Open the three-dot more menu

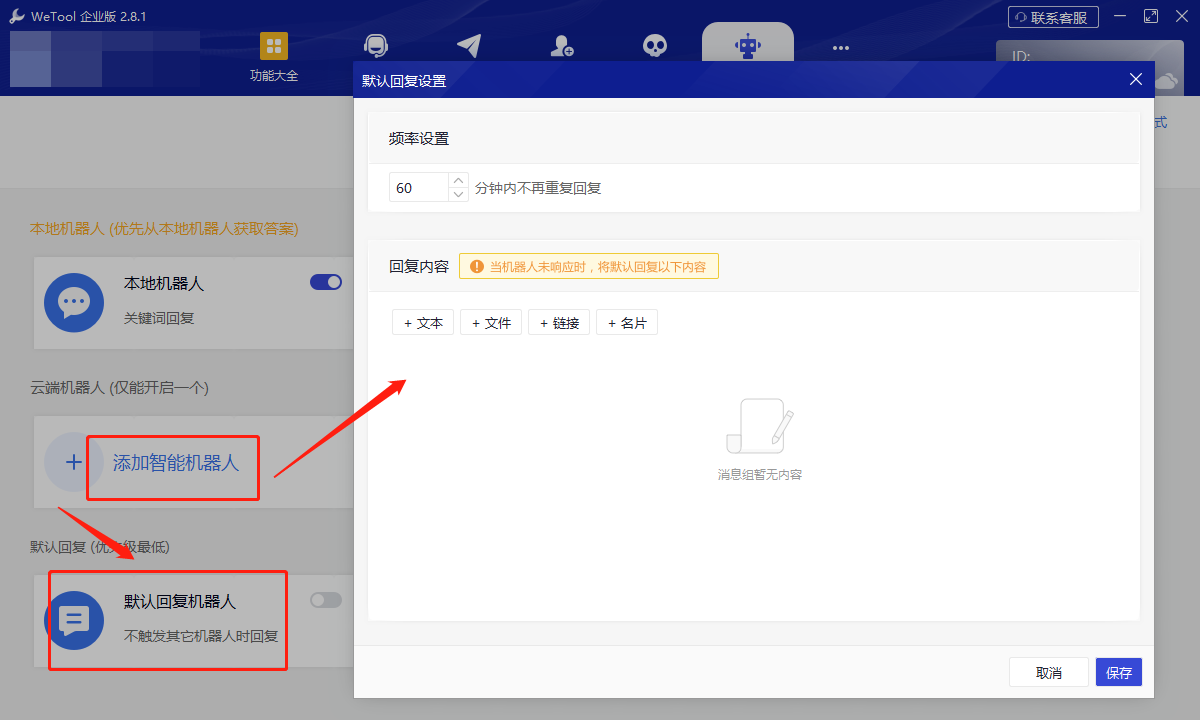coord(840,47)
